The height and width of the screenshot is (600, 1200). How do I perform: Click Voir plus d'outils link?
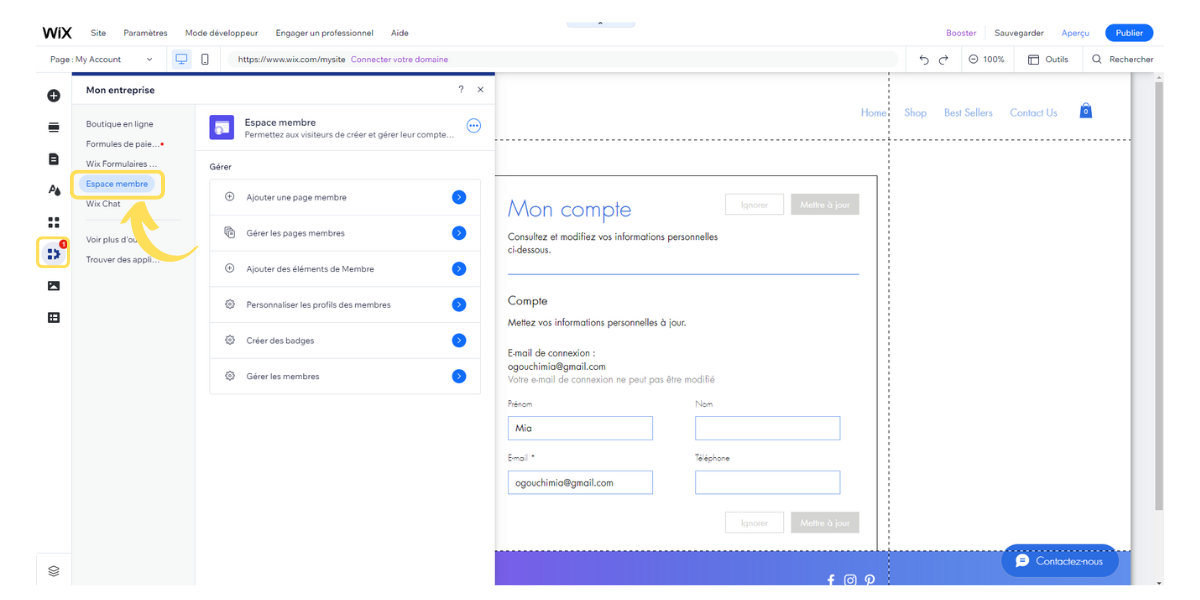(x=112, y=240)
